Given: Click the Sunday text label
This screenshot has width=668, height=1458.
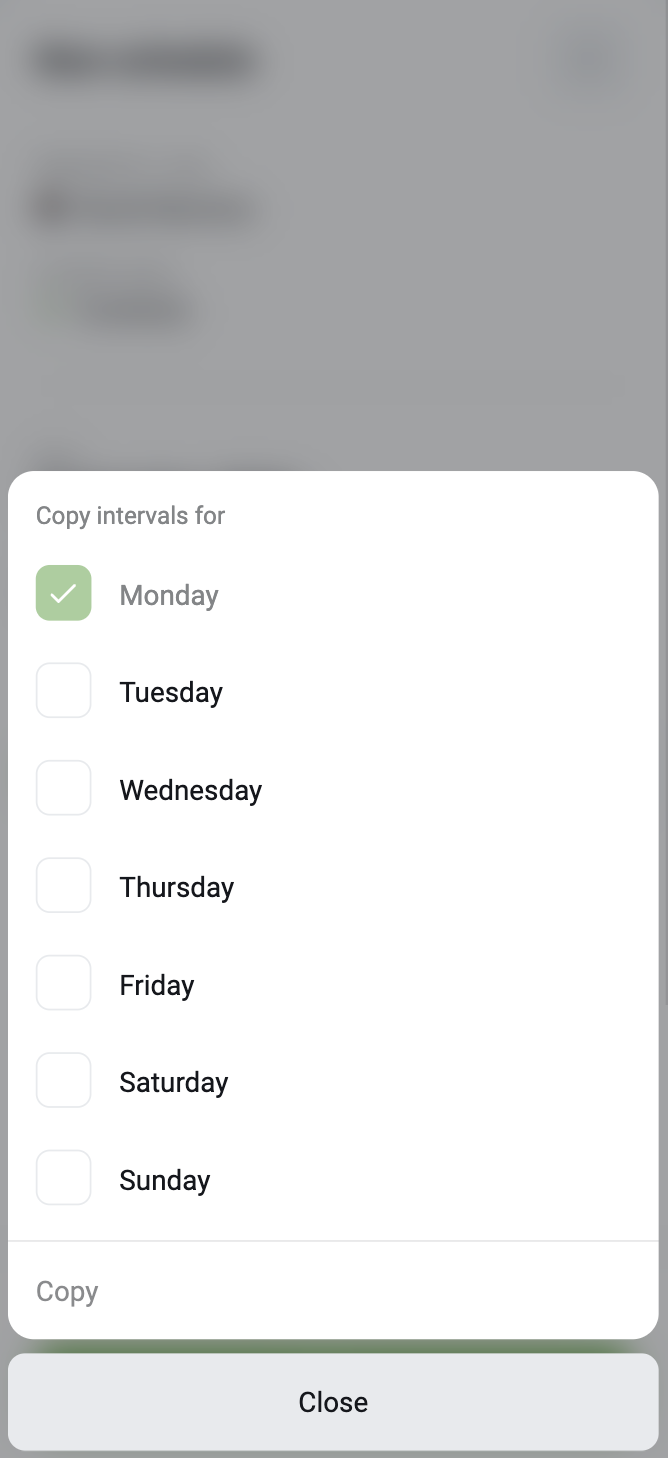Looking at the screenshot, I should [165, 1180].
